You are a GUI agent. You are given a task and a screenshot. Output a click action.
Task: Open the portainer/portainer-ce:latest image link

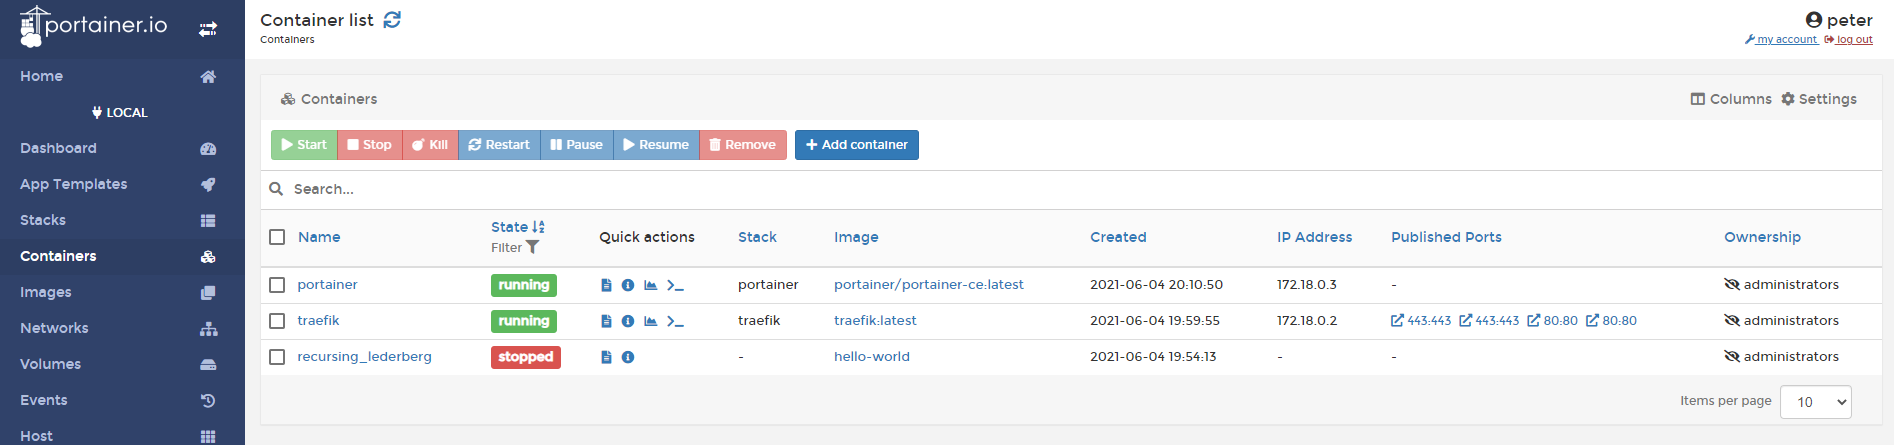(x=929, y=284)
